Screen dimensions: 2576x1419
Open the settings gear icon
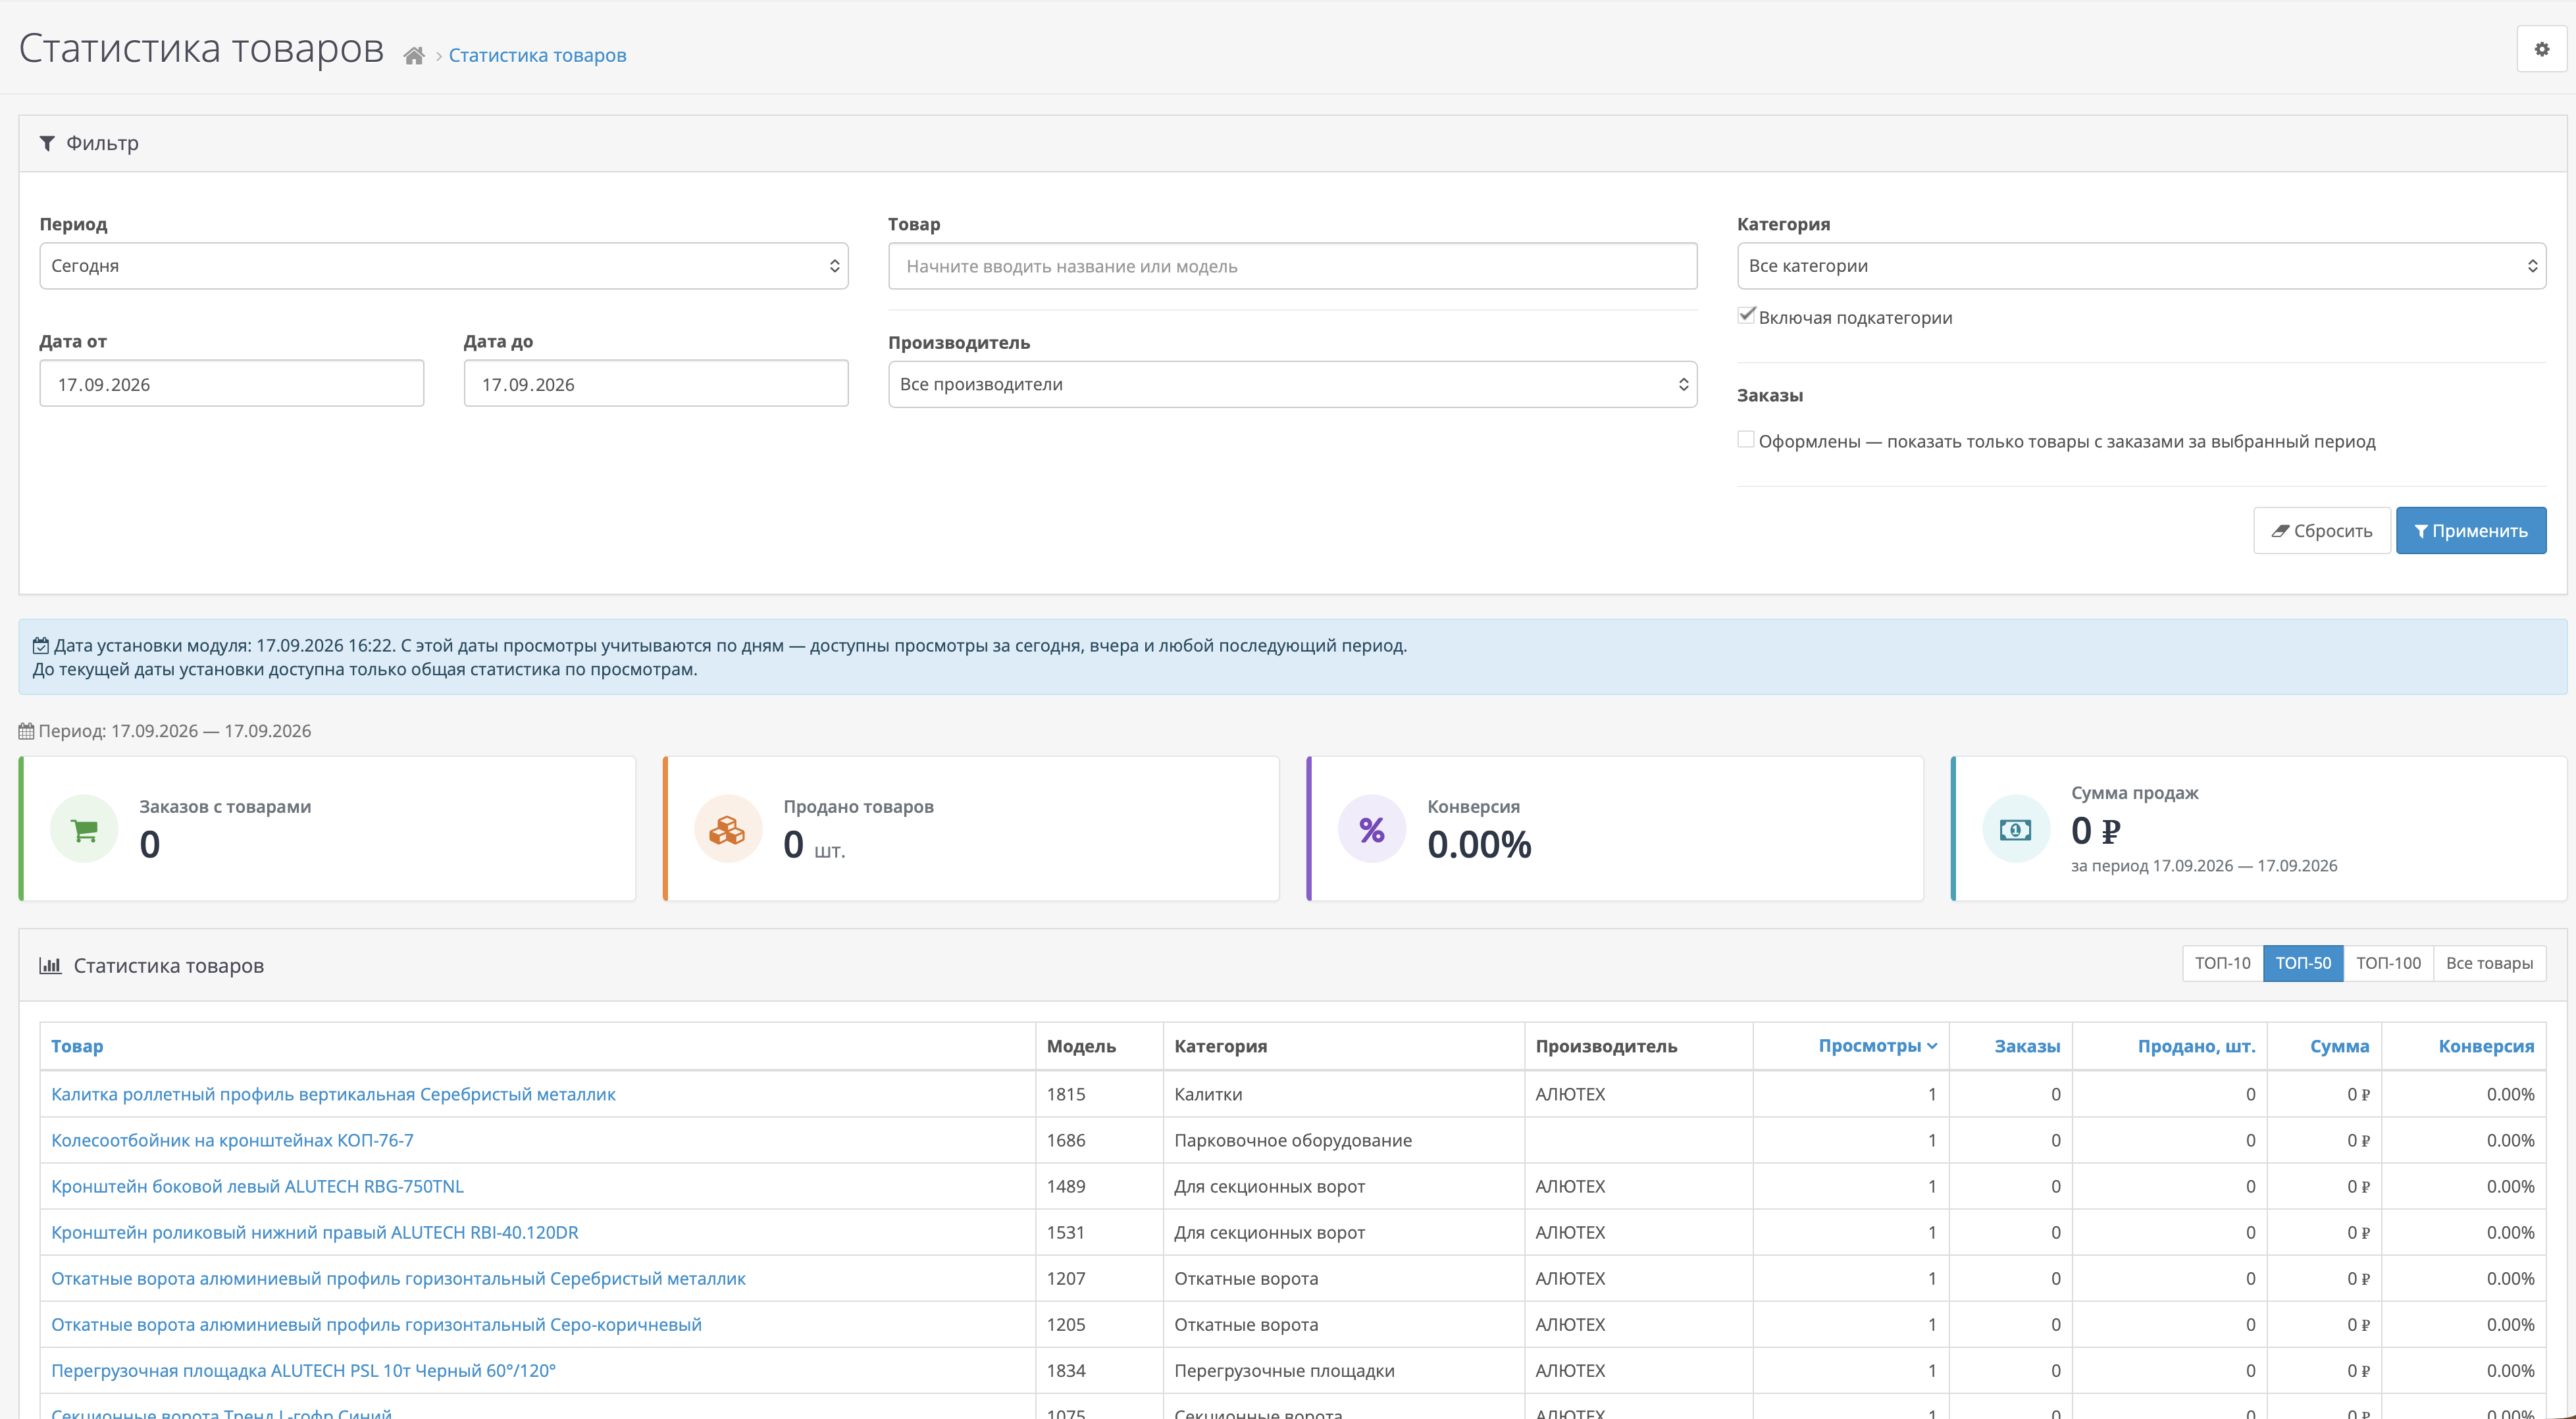[2541, 49]
